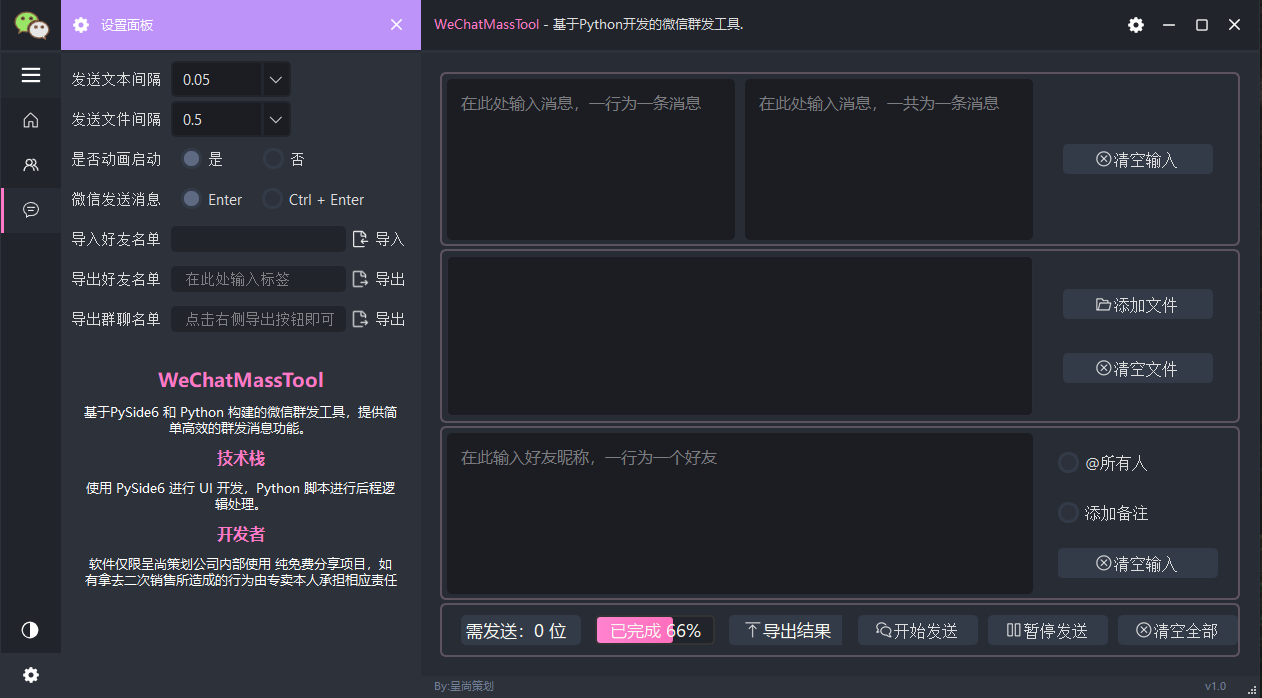1262x698 pixels.
Task: Click the 在此处输入标签 field
Action: 258,279
